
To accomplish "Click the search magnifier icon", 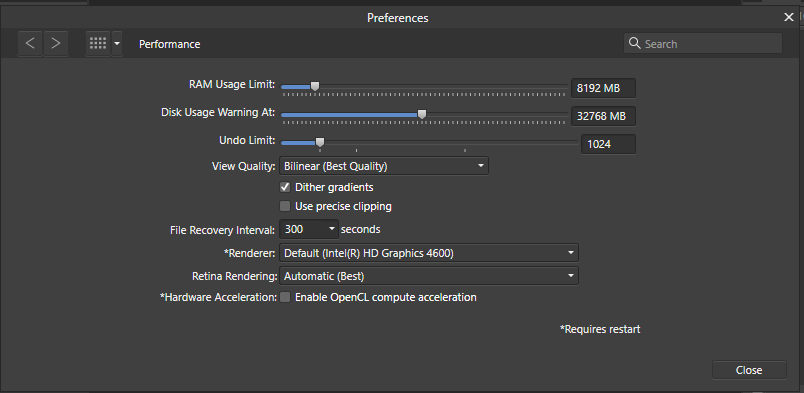I will 635,44.
